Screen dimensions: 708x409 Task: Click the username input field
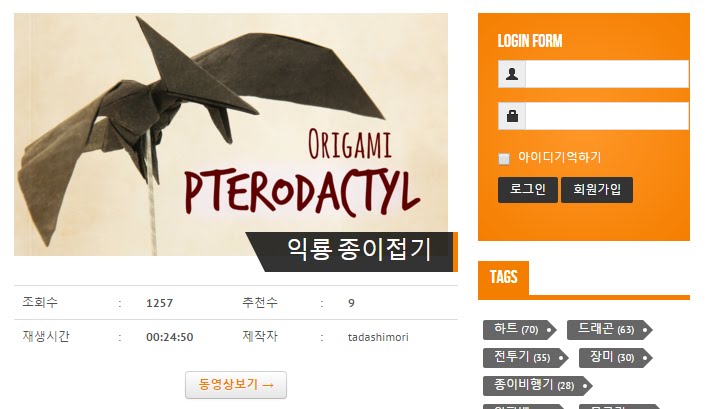[x=607, y=74]
